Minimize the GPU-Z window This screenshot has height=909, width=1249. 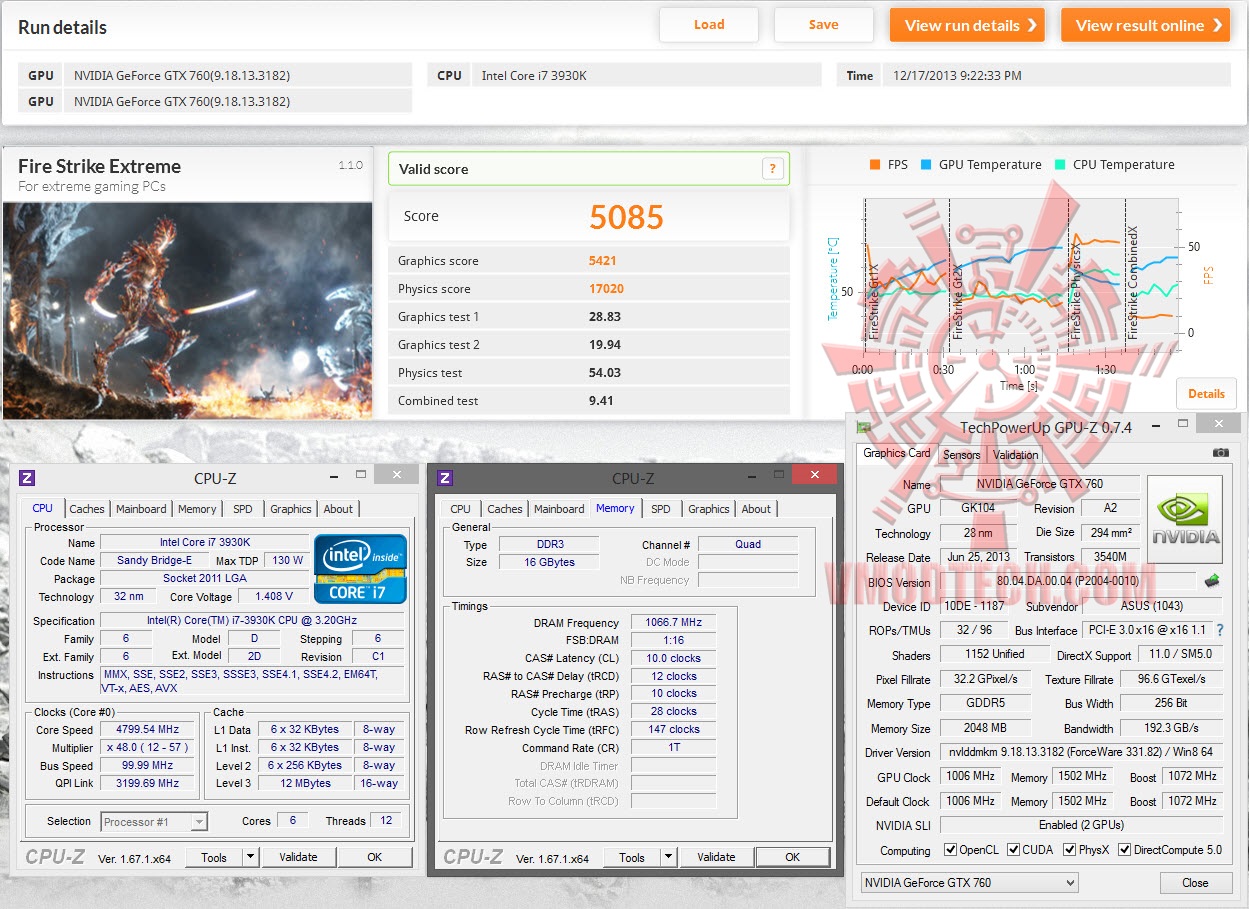1155,426
